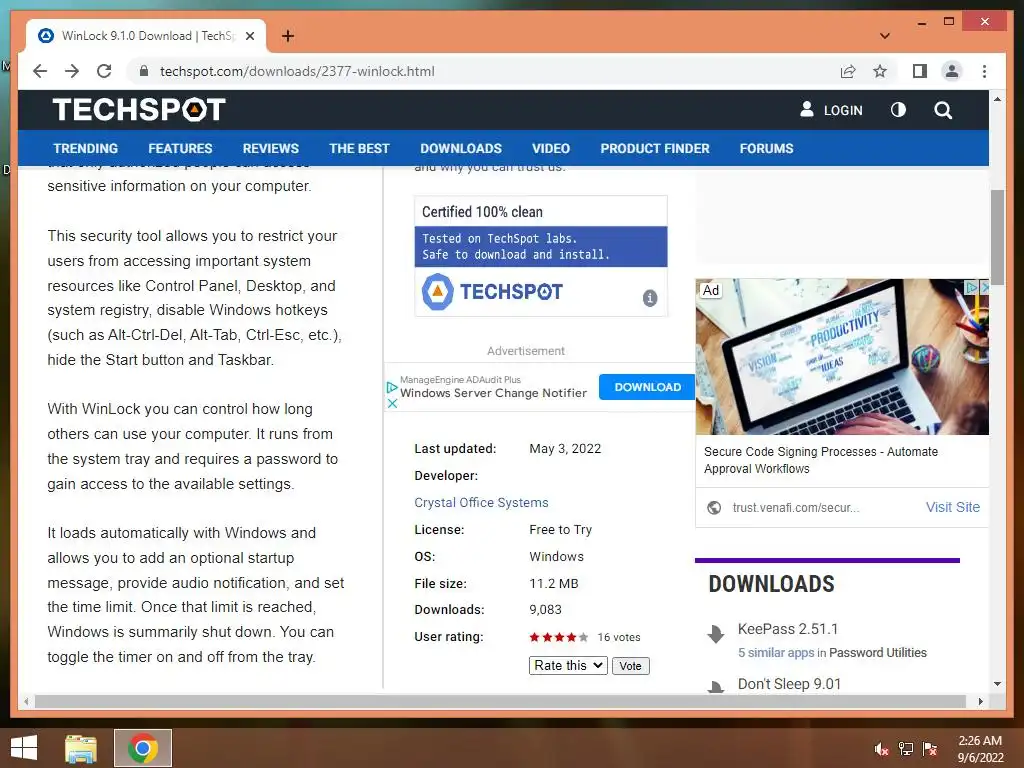Open Don't Sleep 9.01 link
Image resolution: width=1024 pixels, height=768 pixels.
pos(789,684)
